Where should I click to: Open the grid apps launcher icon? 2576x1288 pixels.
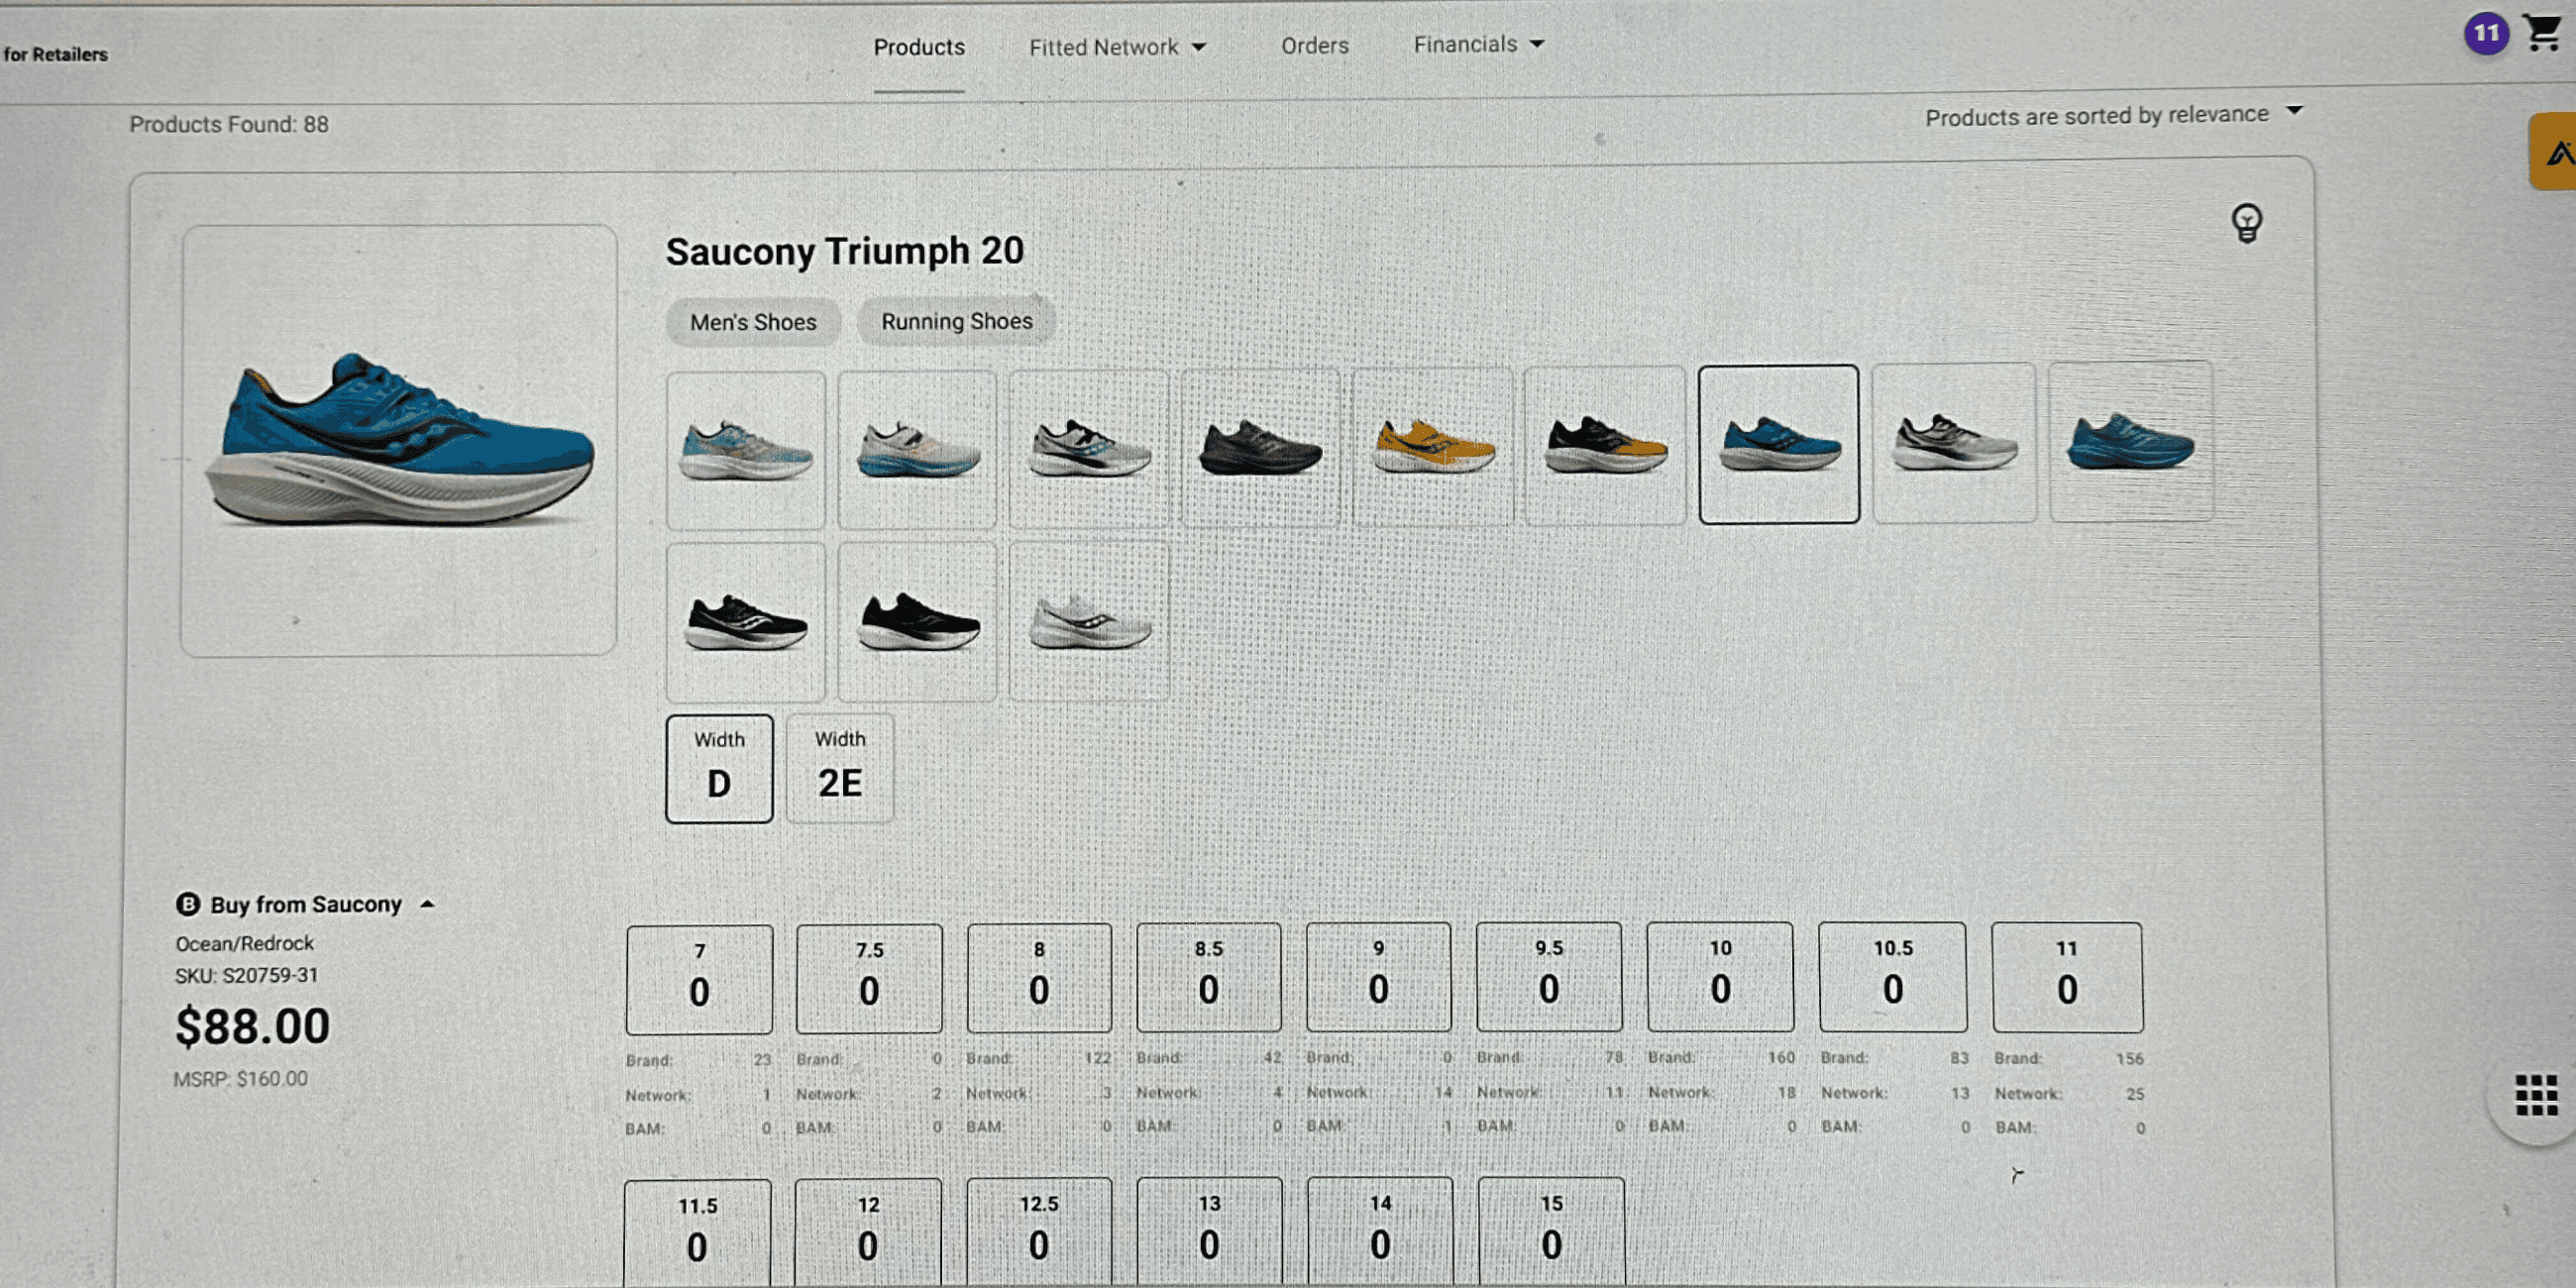(2535, 1095)
